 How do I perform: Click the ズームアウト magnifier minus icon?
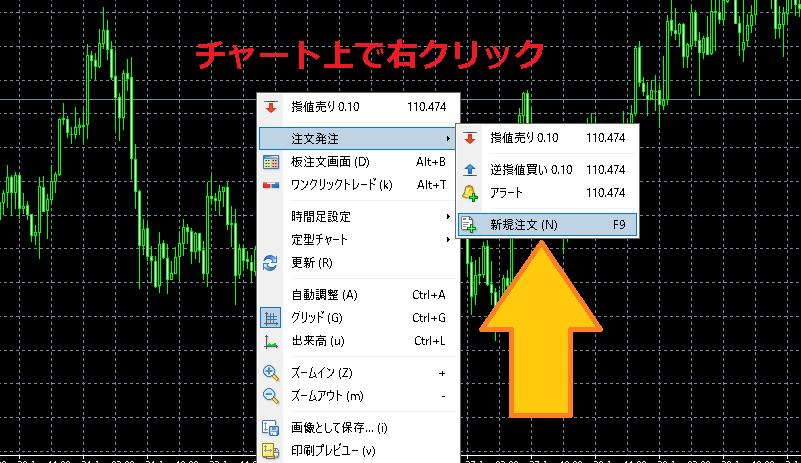coord(271,396)
